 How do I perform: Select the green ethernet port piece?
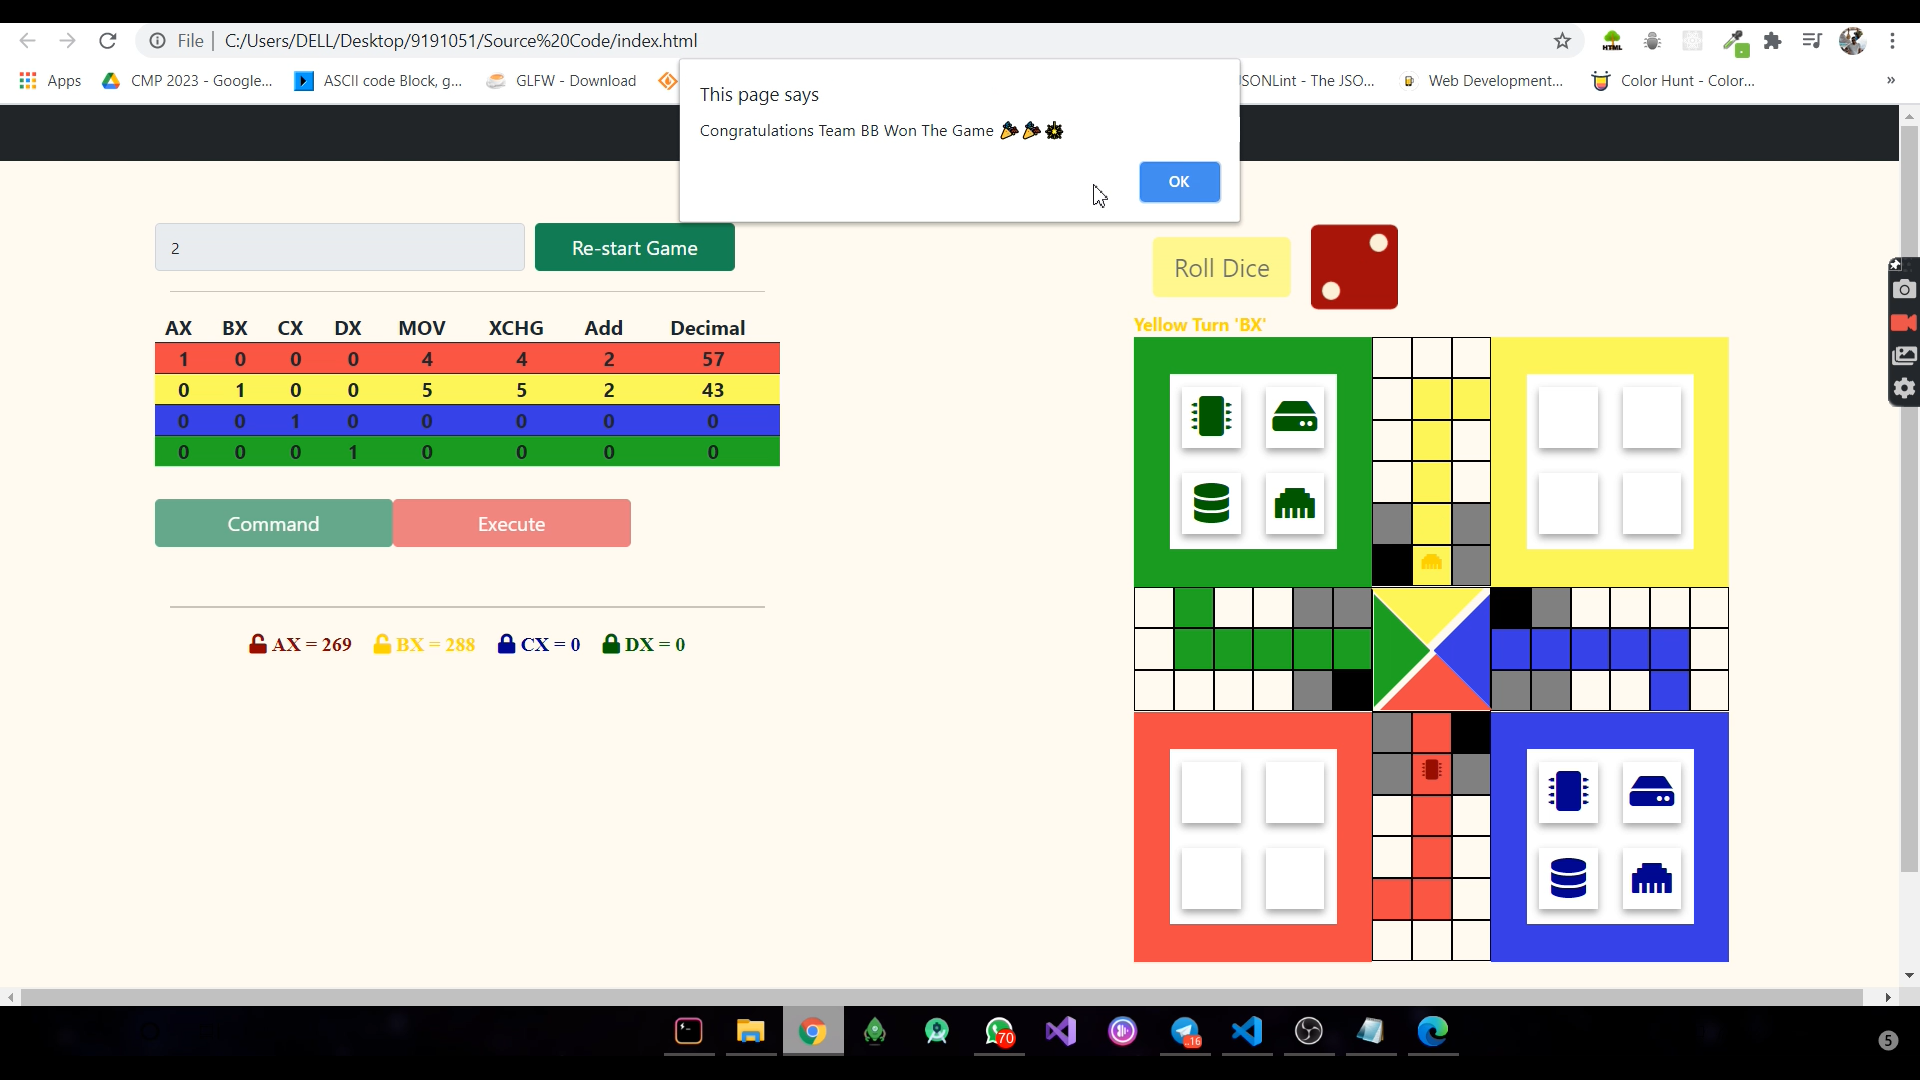coord(1294,503)
